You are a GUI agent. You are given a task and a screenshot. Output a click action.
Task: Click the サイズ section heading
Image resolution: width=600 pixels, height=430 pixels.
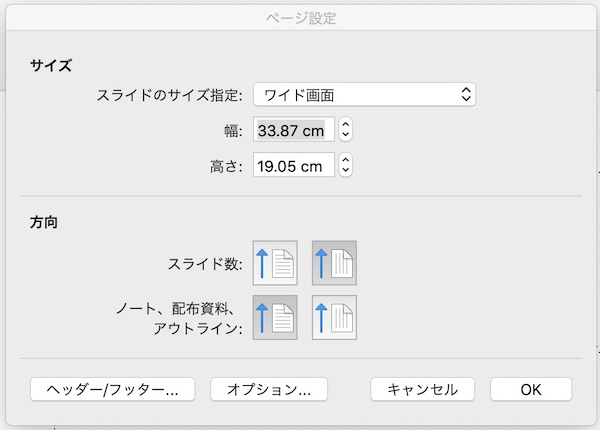(x=51, y=65)
